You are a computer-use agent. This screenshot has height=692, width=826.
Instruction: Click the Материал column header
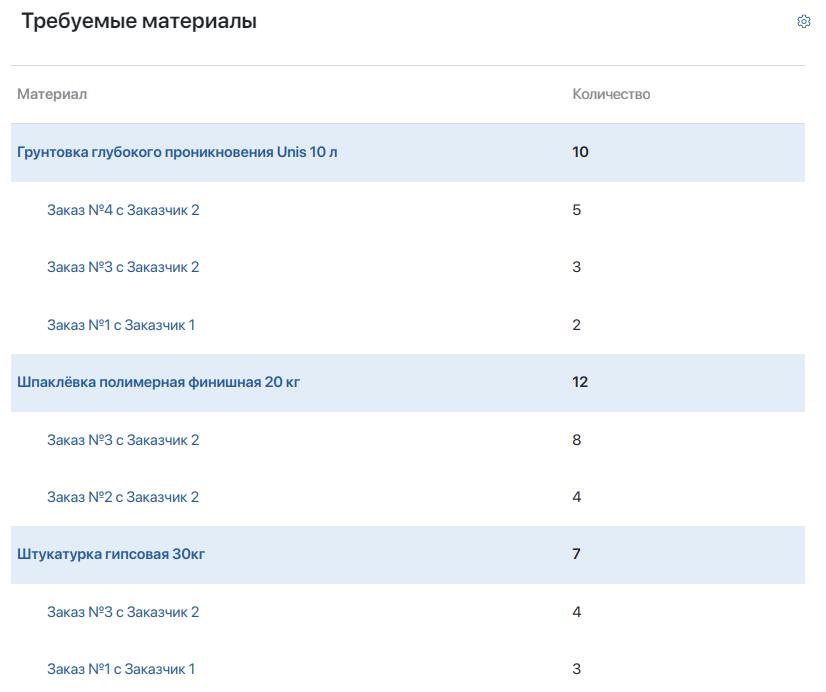click(52, 94)
